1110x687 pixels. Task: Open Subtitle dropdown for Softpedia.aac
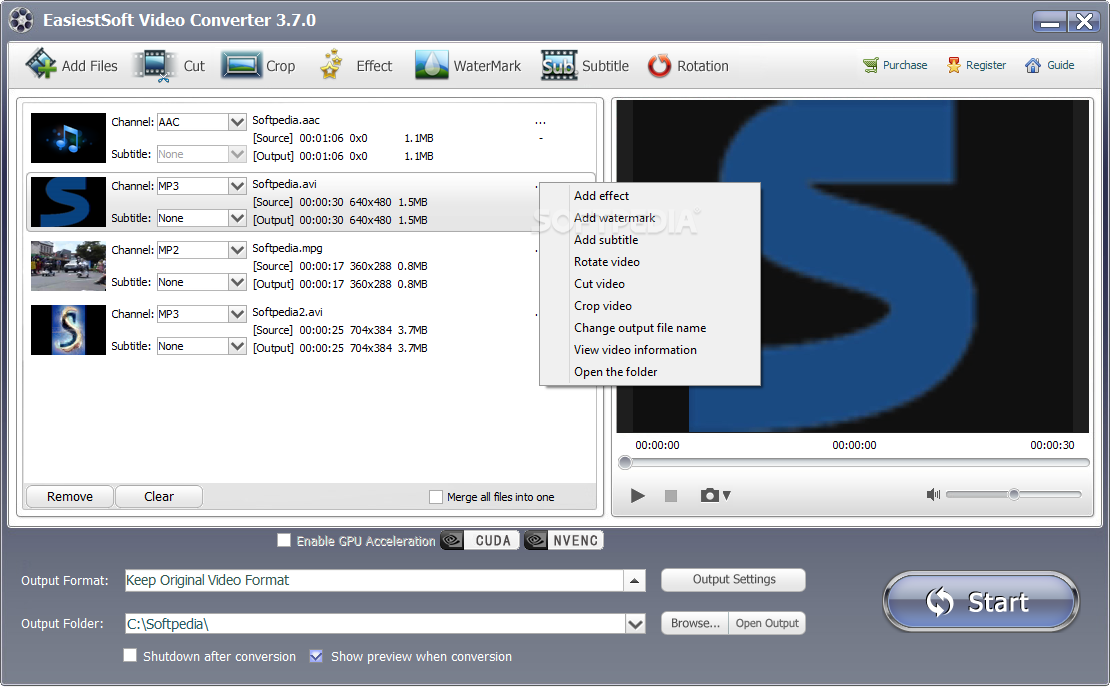click(237, 154)
